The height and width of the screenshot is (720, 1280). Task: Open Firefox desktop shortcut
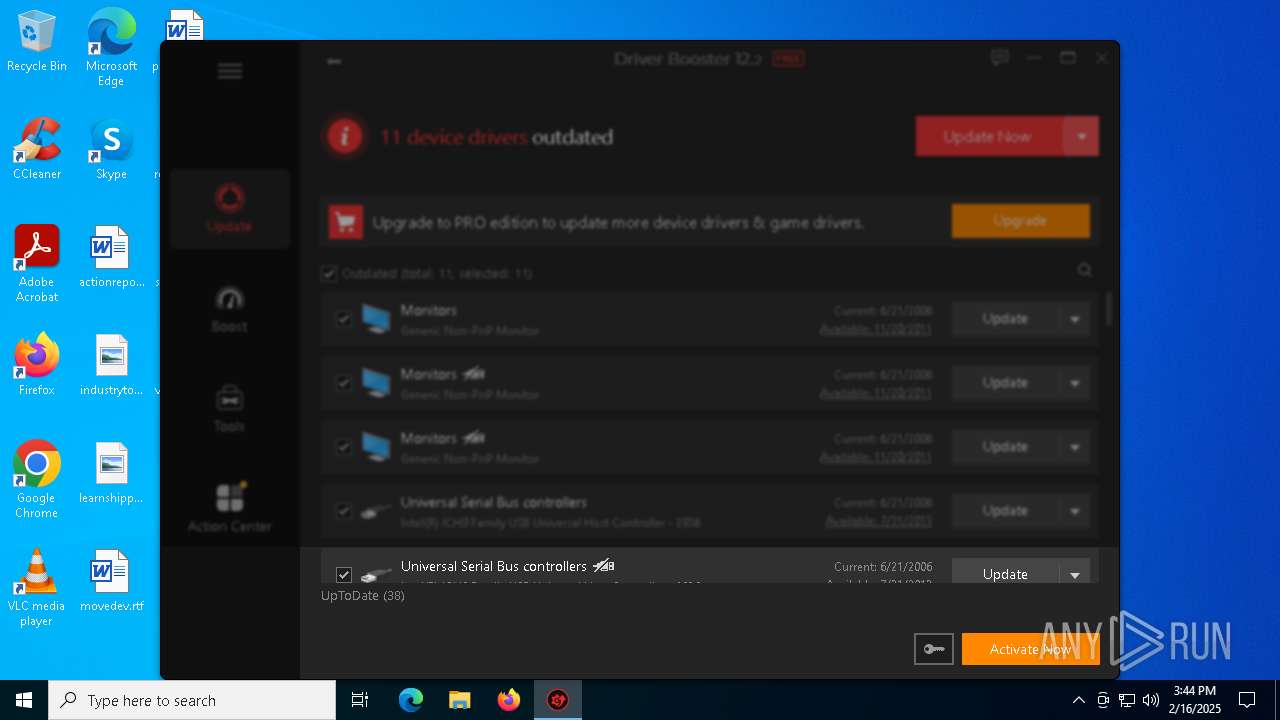(37, 364)
